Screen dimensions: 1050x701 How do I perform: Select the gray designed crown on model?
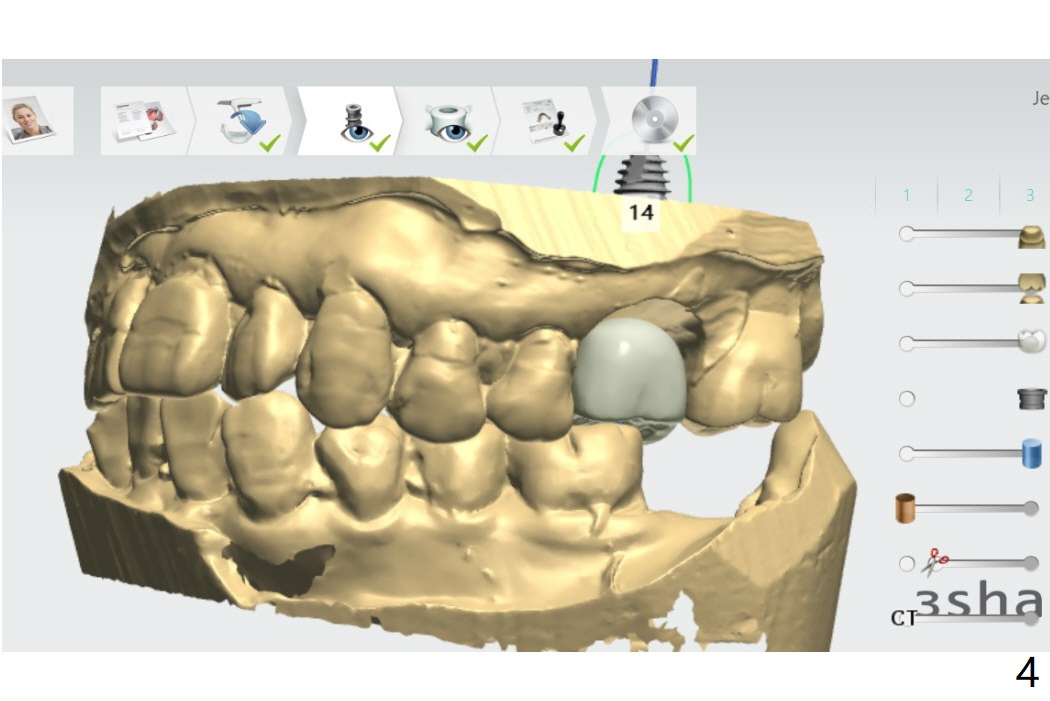[630, 371]
